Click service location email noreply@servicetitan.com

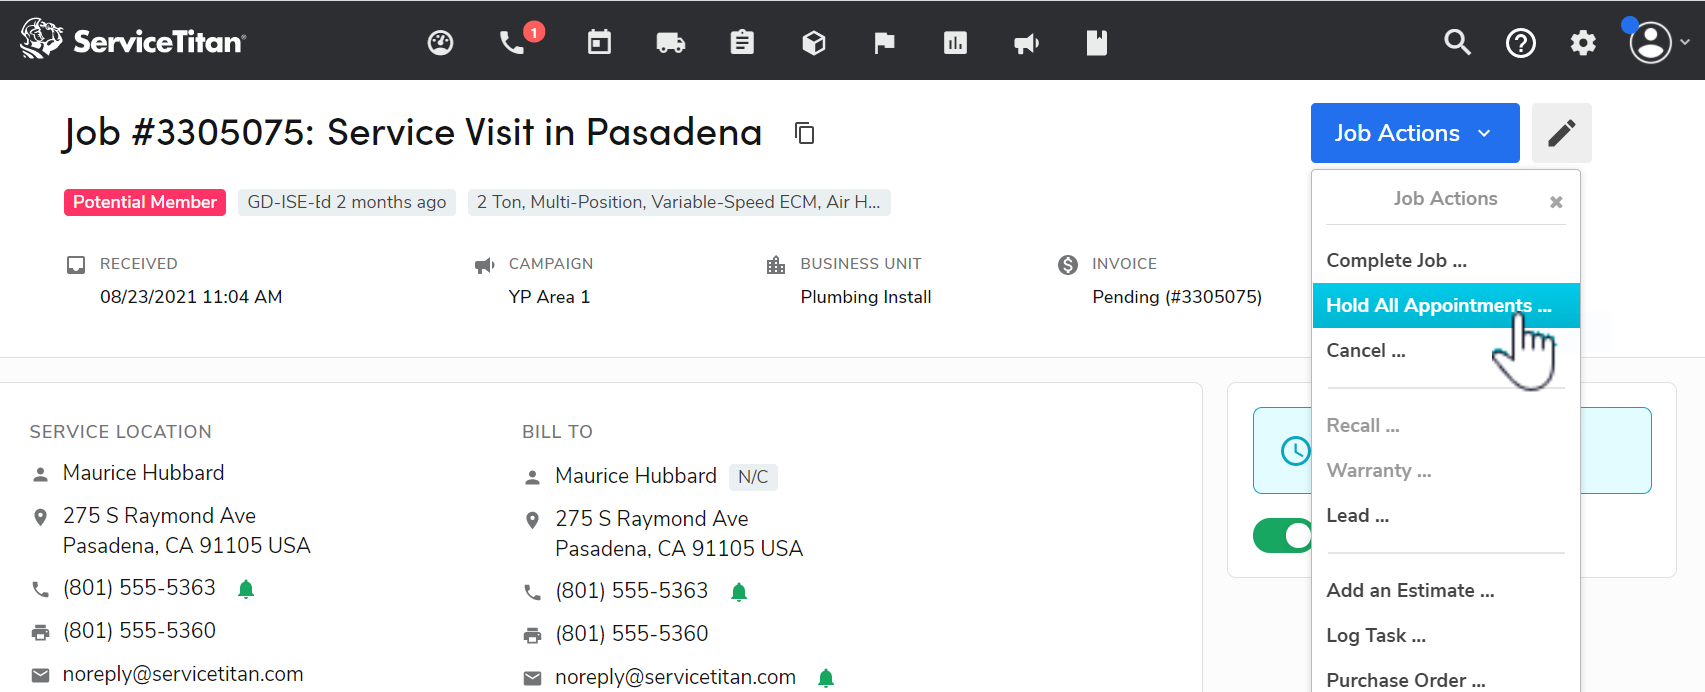pyautogui.click(x=183, y=674)
